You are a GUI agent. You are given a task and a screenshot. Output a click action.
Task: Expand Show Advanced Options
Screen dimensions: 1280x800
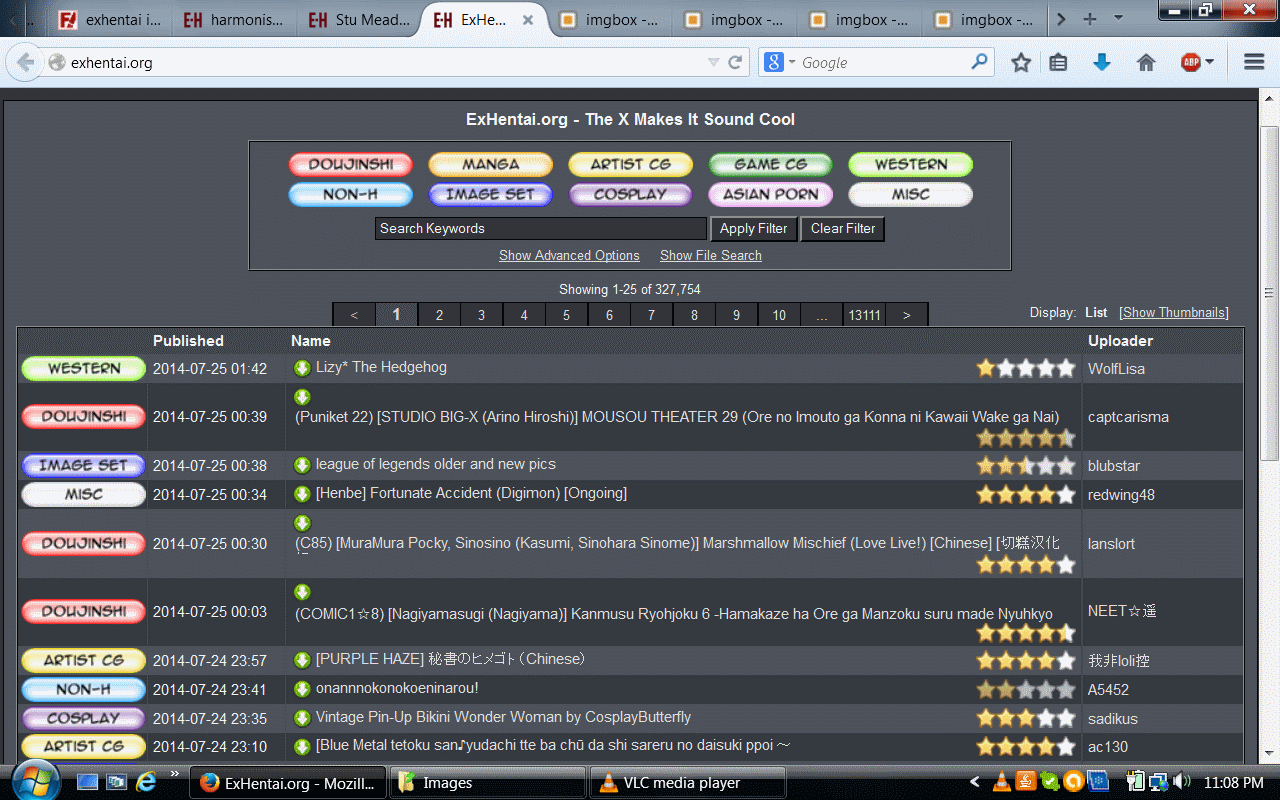[569, 256]
